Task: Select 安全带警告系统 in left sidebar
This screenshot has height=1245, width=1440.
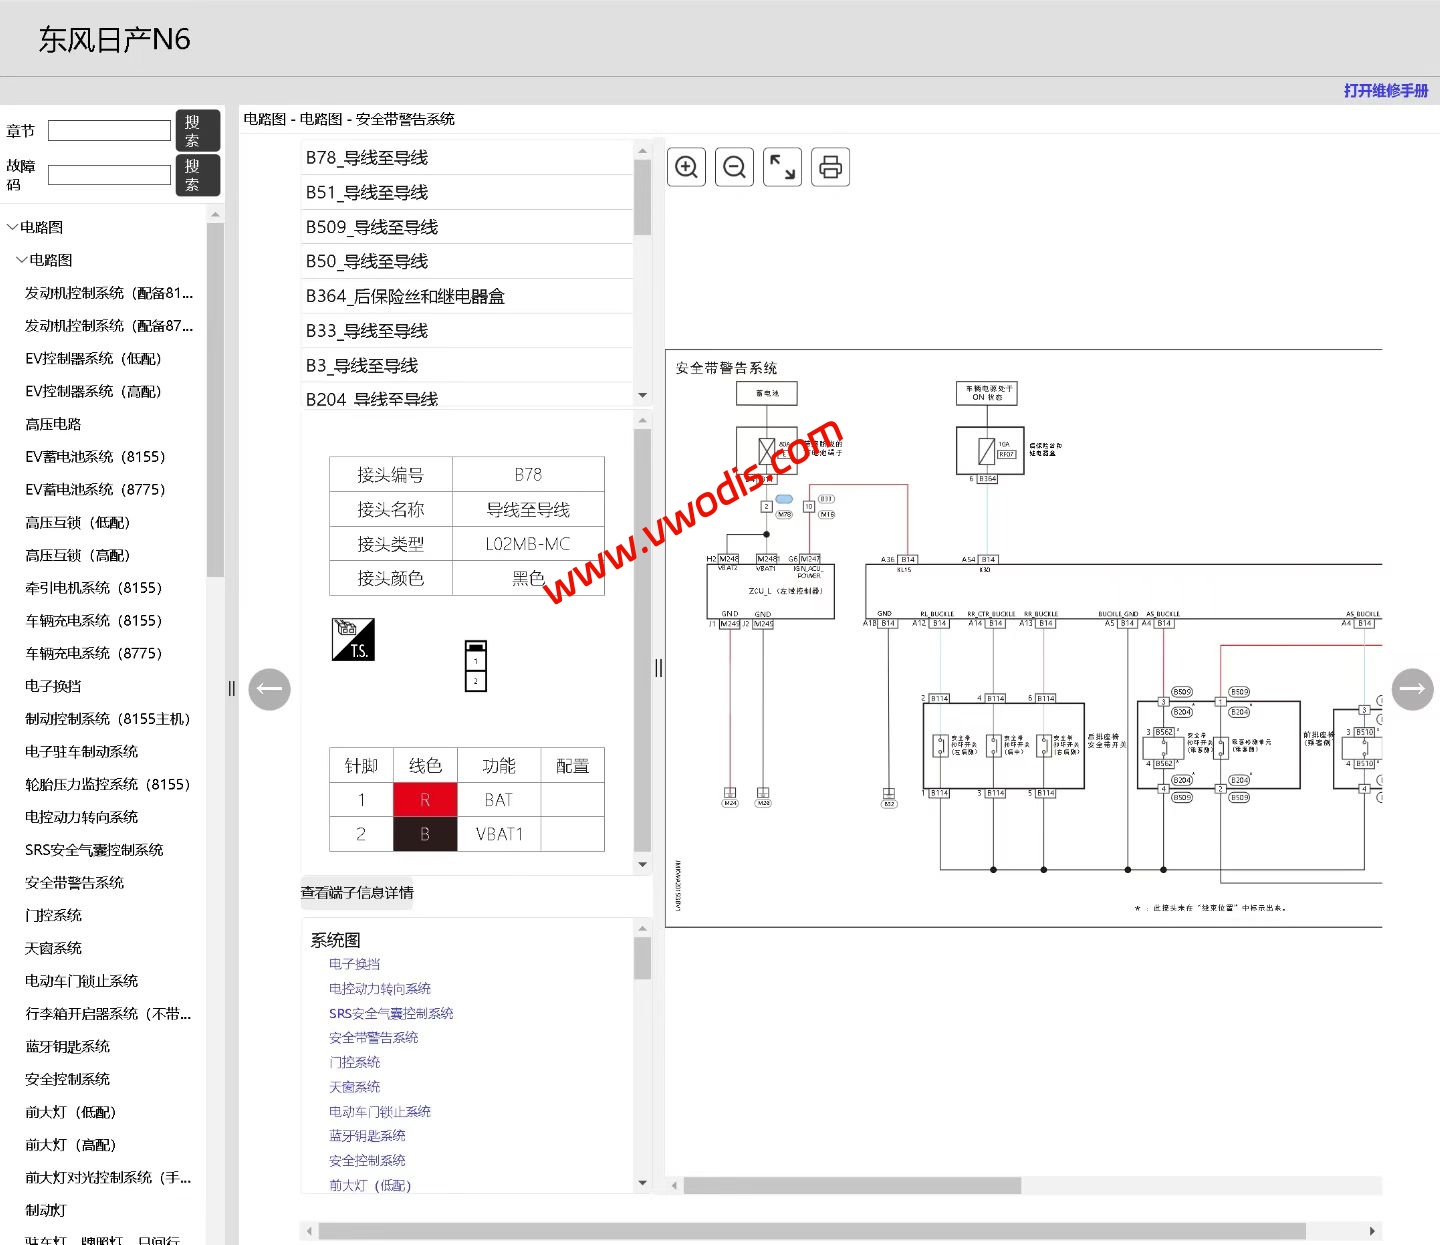Action: pos(73,882)
